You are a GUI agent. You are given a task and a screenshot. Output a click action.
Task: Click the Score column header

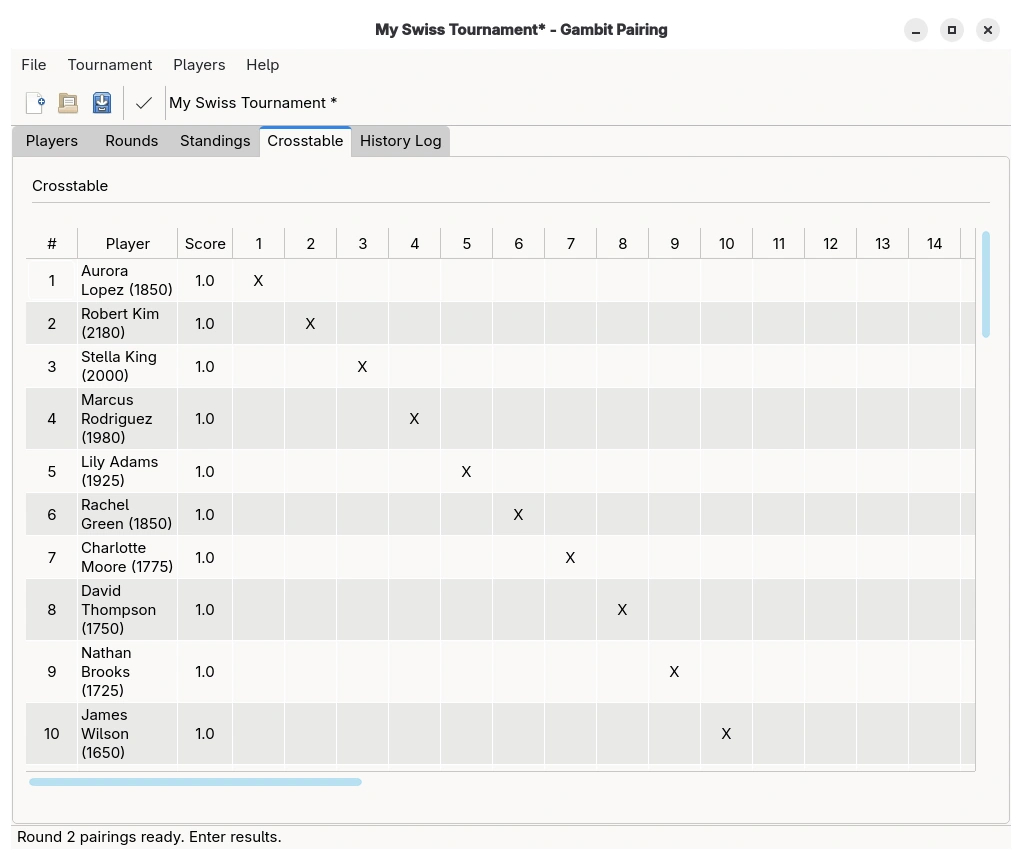click(205, 244)
